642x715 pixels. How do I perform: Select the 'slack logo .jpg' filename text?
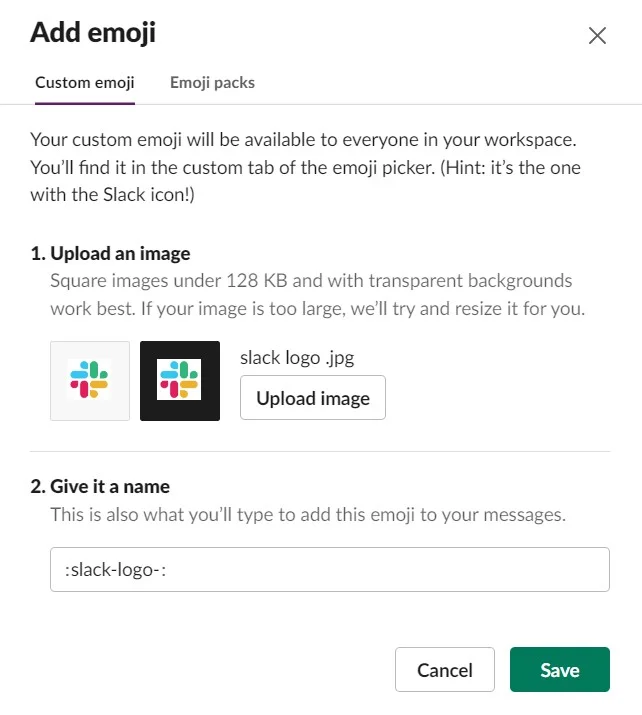[x=297, y=358]
